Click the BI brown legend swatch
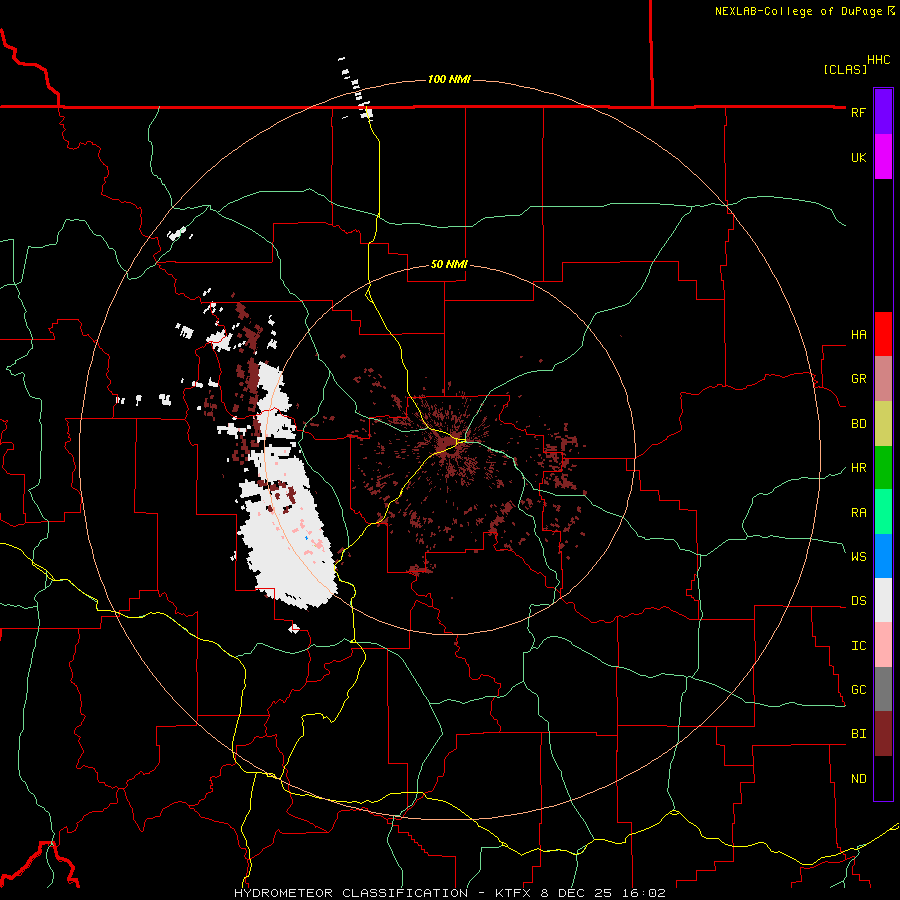 point(883,734)
